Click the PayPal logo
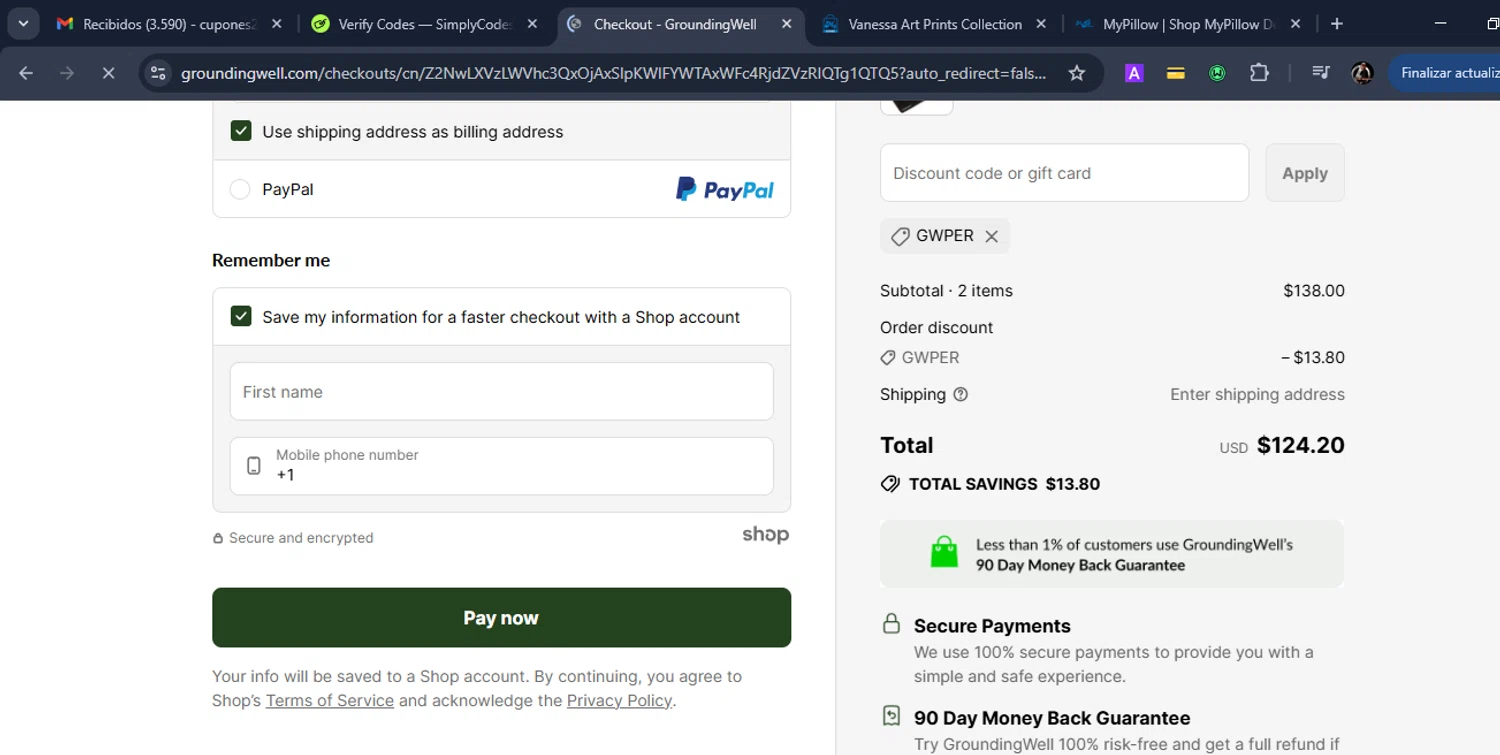This screenshot has height=755, width=1500. point(725,189)
